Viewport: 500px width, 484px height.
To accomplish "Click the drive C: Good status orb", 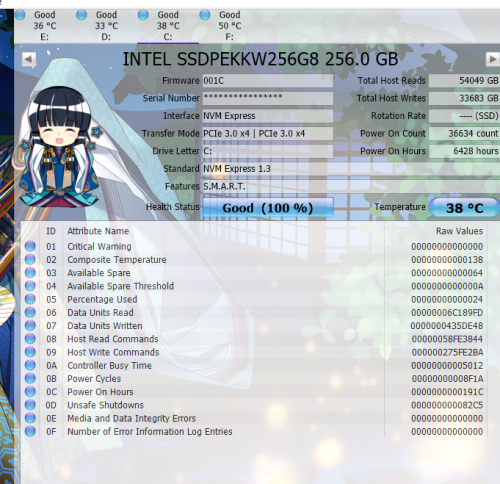I will (143, 15).
